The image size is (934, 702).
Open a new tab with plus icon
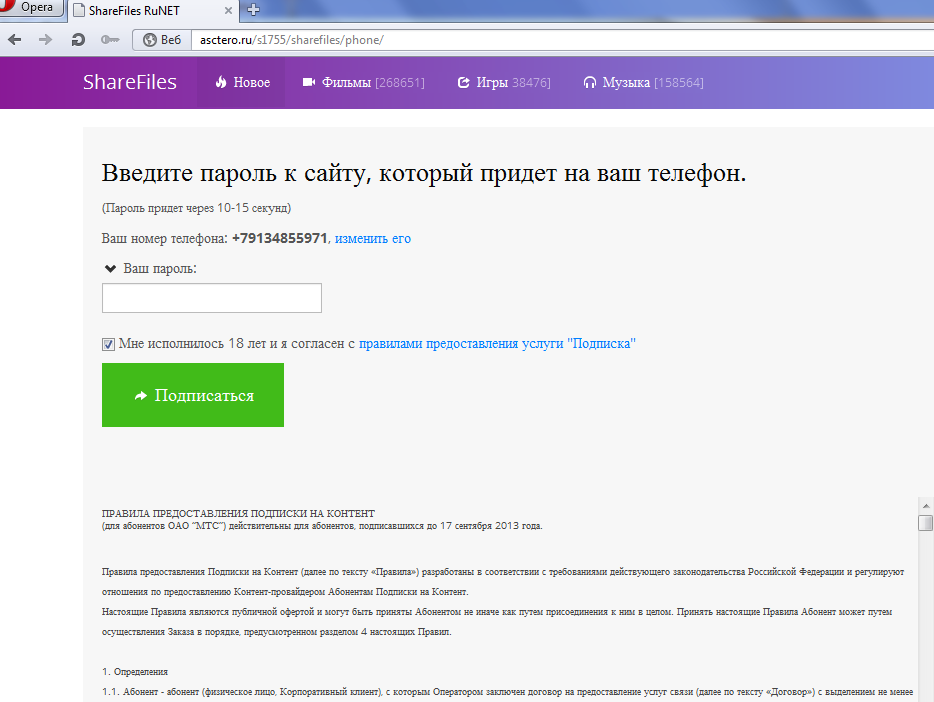(253, 10)
